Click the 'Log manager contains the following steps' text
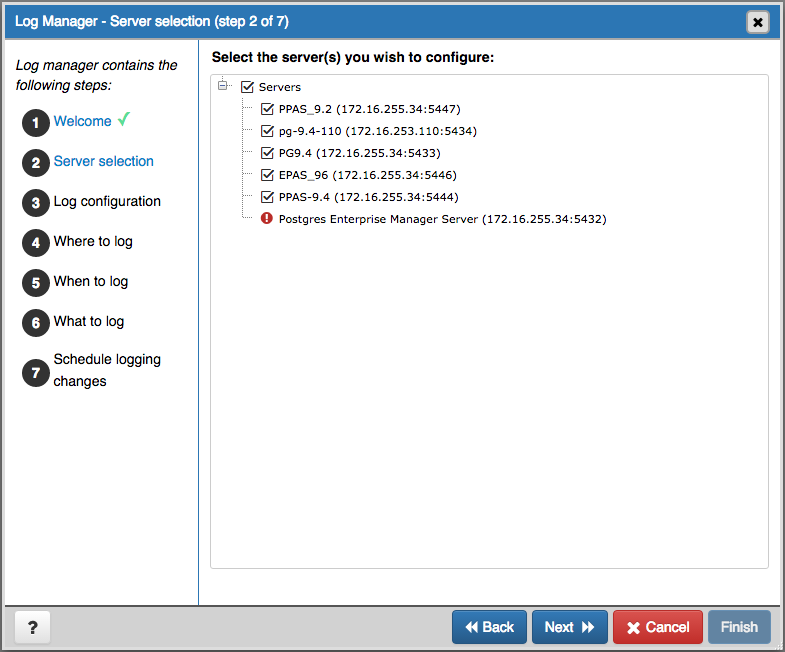This screenshot has width=785, height=652. click(x=96, y=75)
